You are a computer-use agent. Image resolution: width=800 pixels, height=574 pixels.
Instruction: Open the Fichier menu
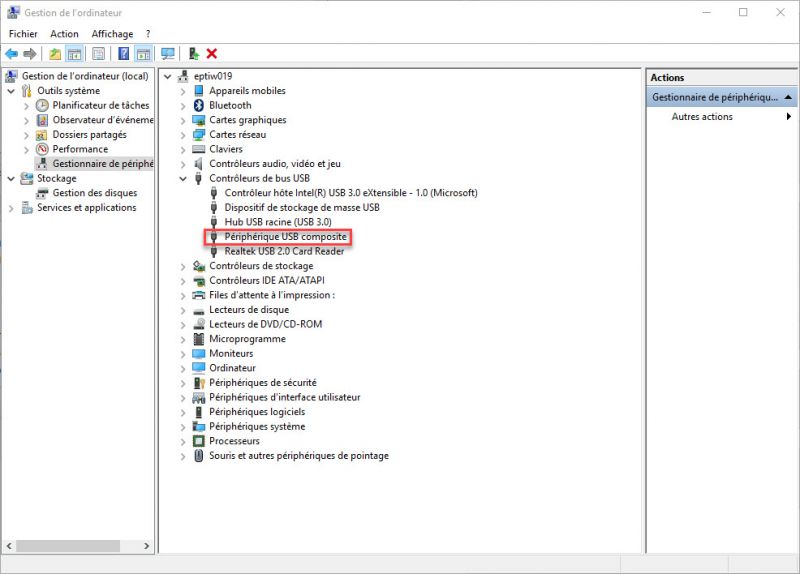(x=23, y=34)
